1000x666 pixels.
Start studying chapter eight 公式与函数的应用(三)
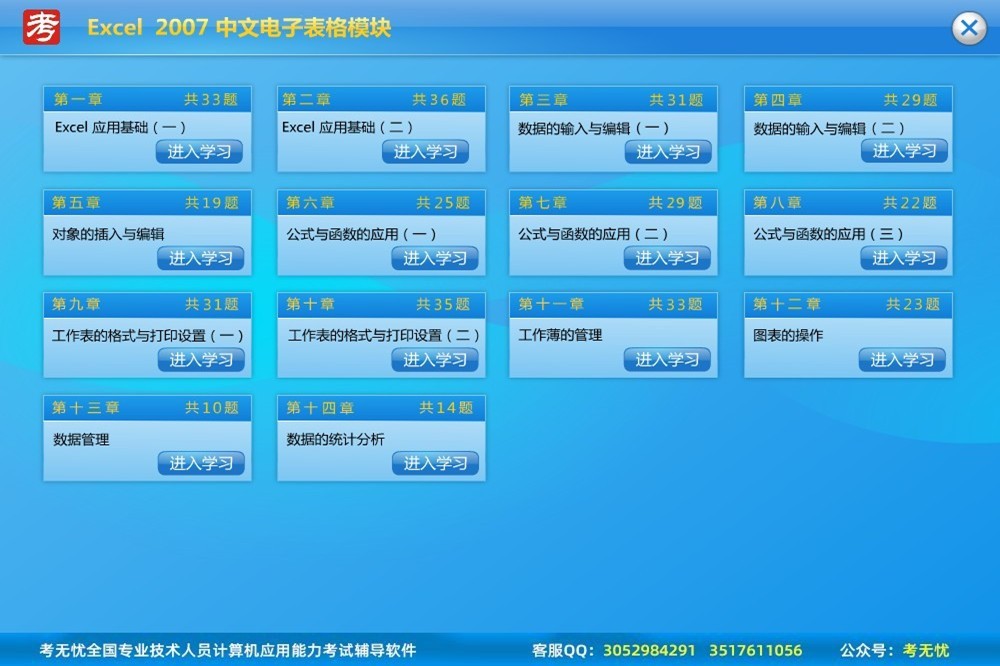[x=903, y=258]
